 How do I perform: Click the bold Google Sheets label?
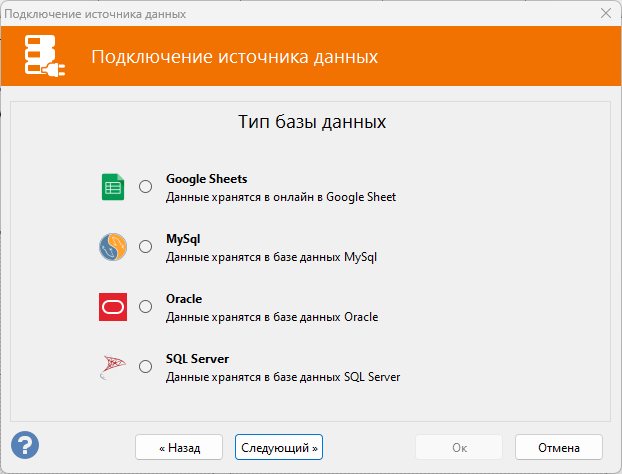206,179
